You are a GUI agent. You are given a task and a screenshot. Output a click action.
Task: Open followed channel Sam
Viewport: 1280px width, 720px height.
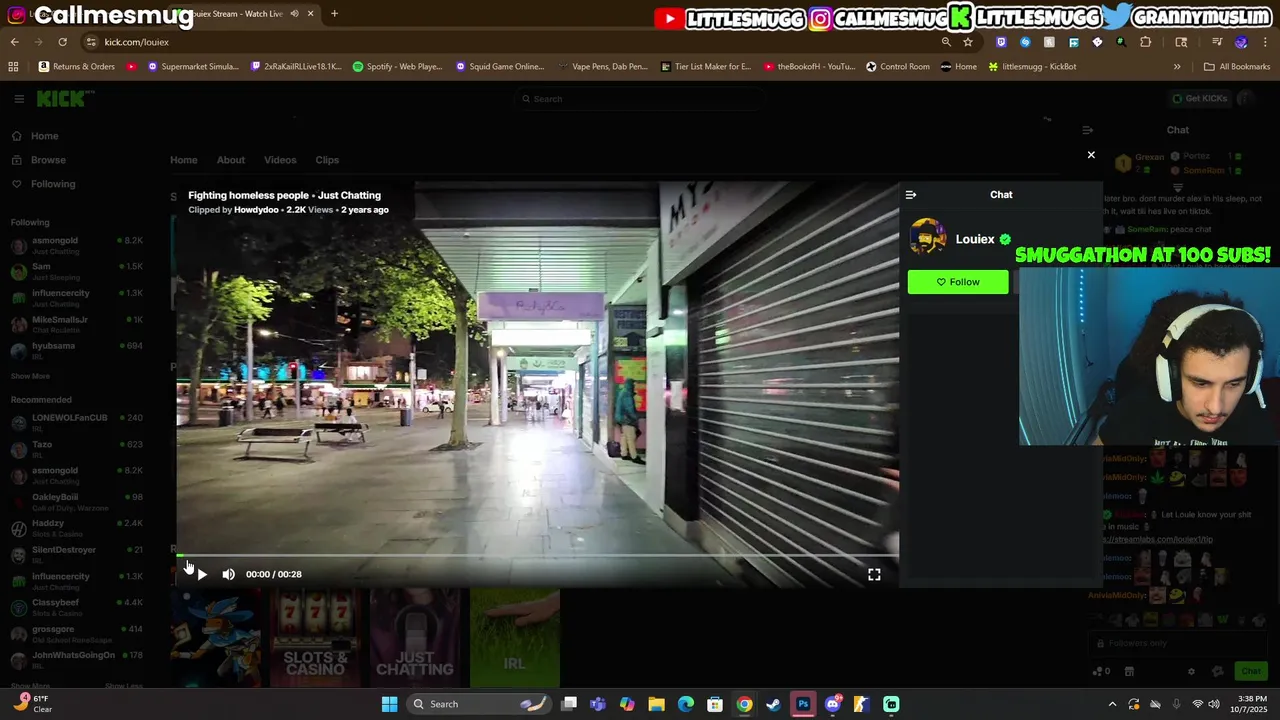[x=78, y=271]
